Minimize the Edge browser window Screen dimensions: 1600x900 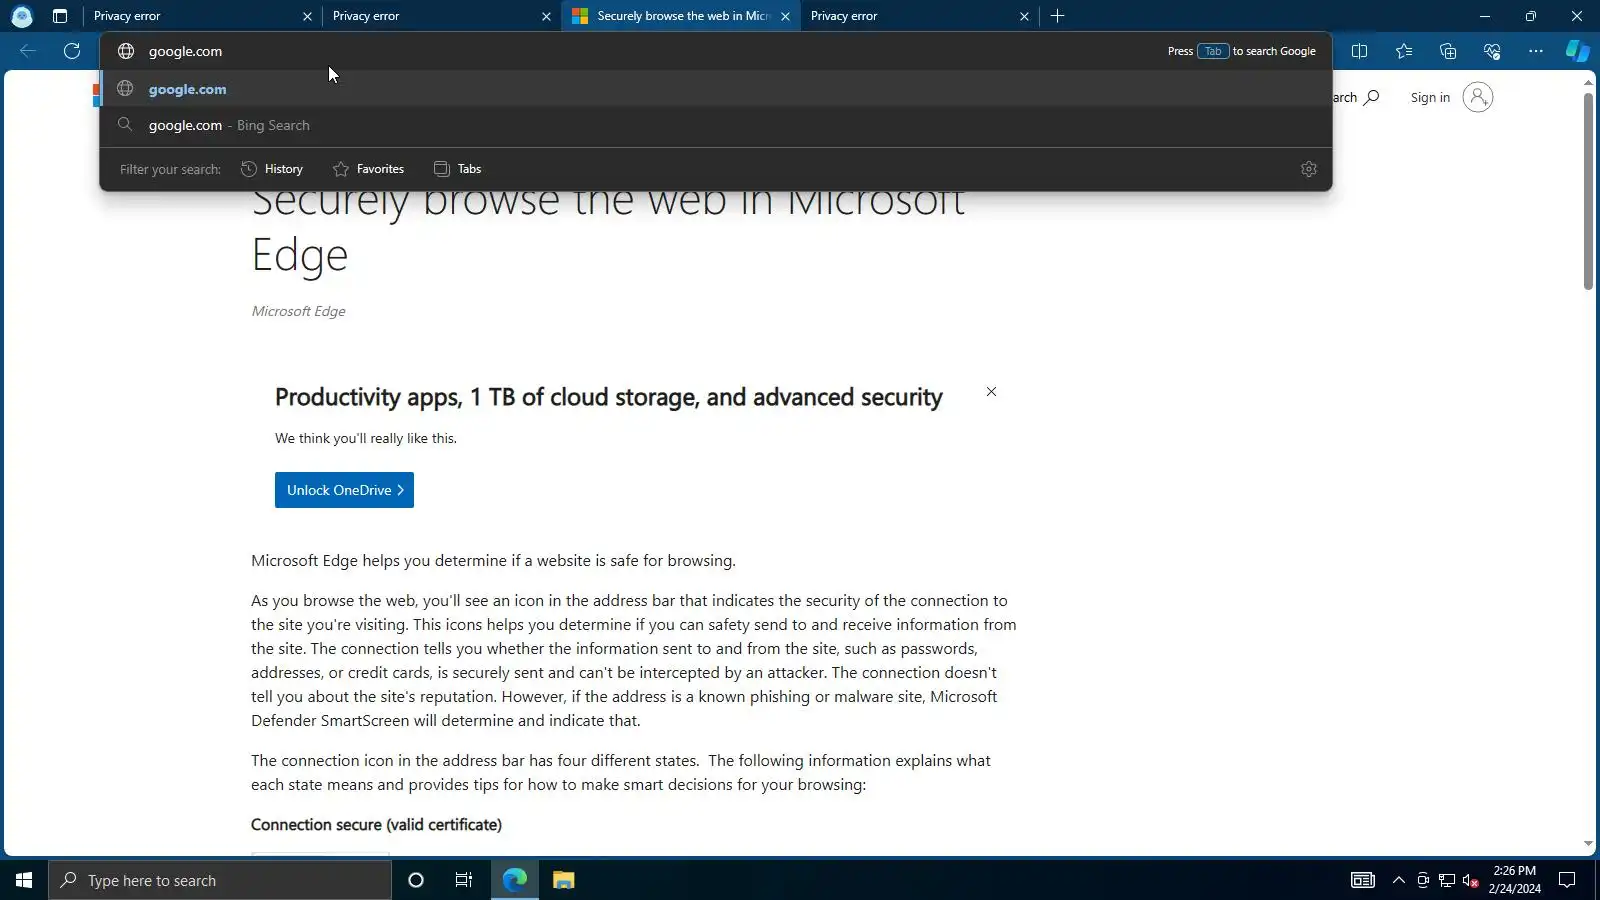[x=1485, y=16]
